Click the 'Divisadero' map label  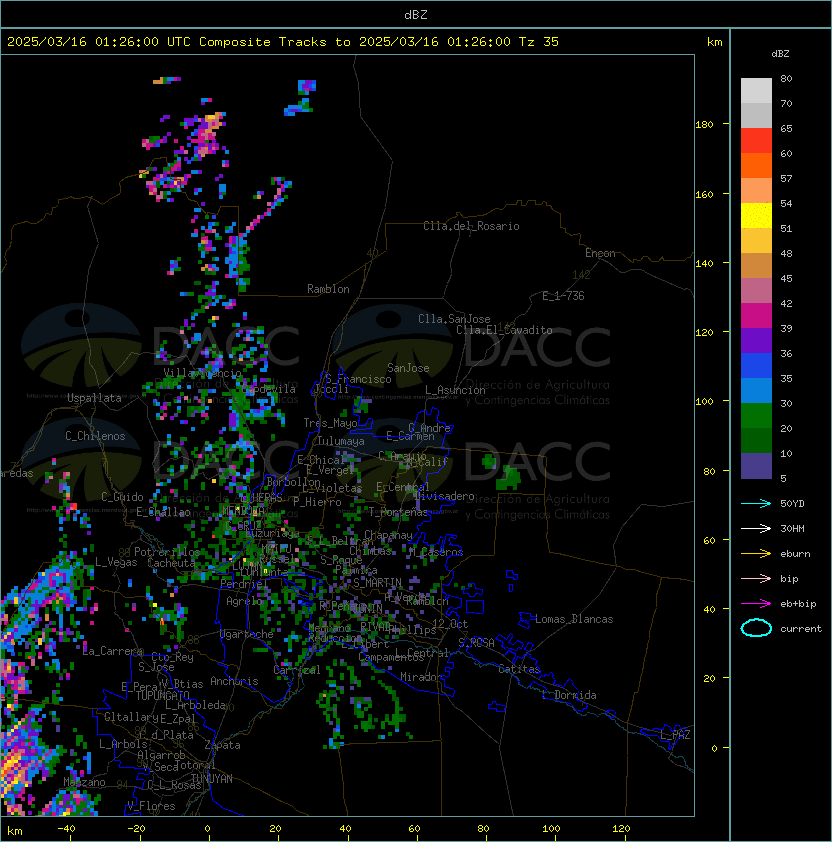[444, 496]
